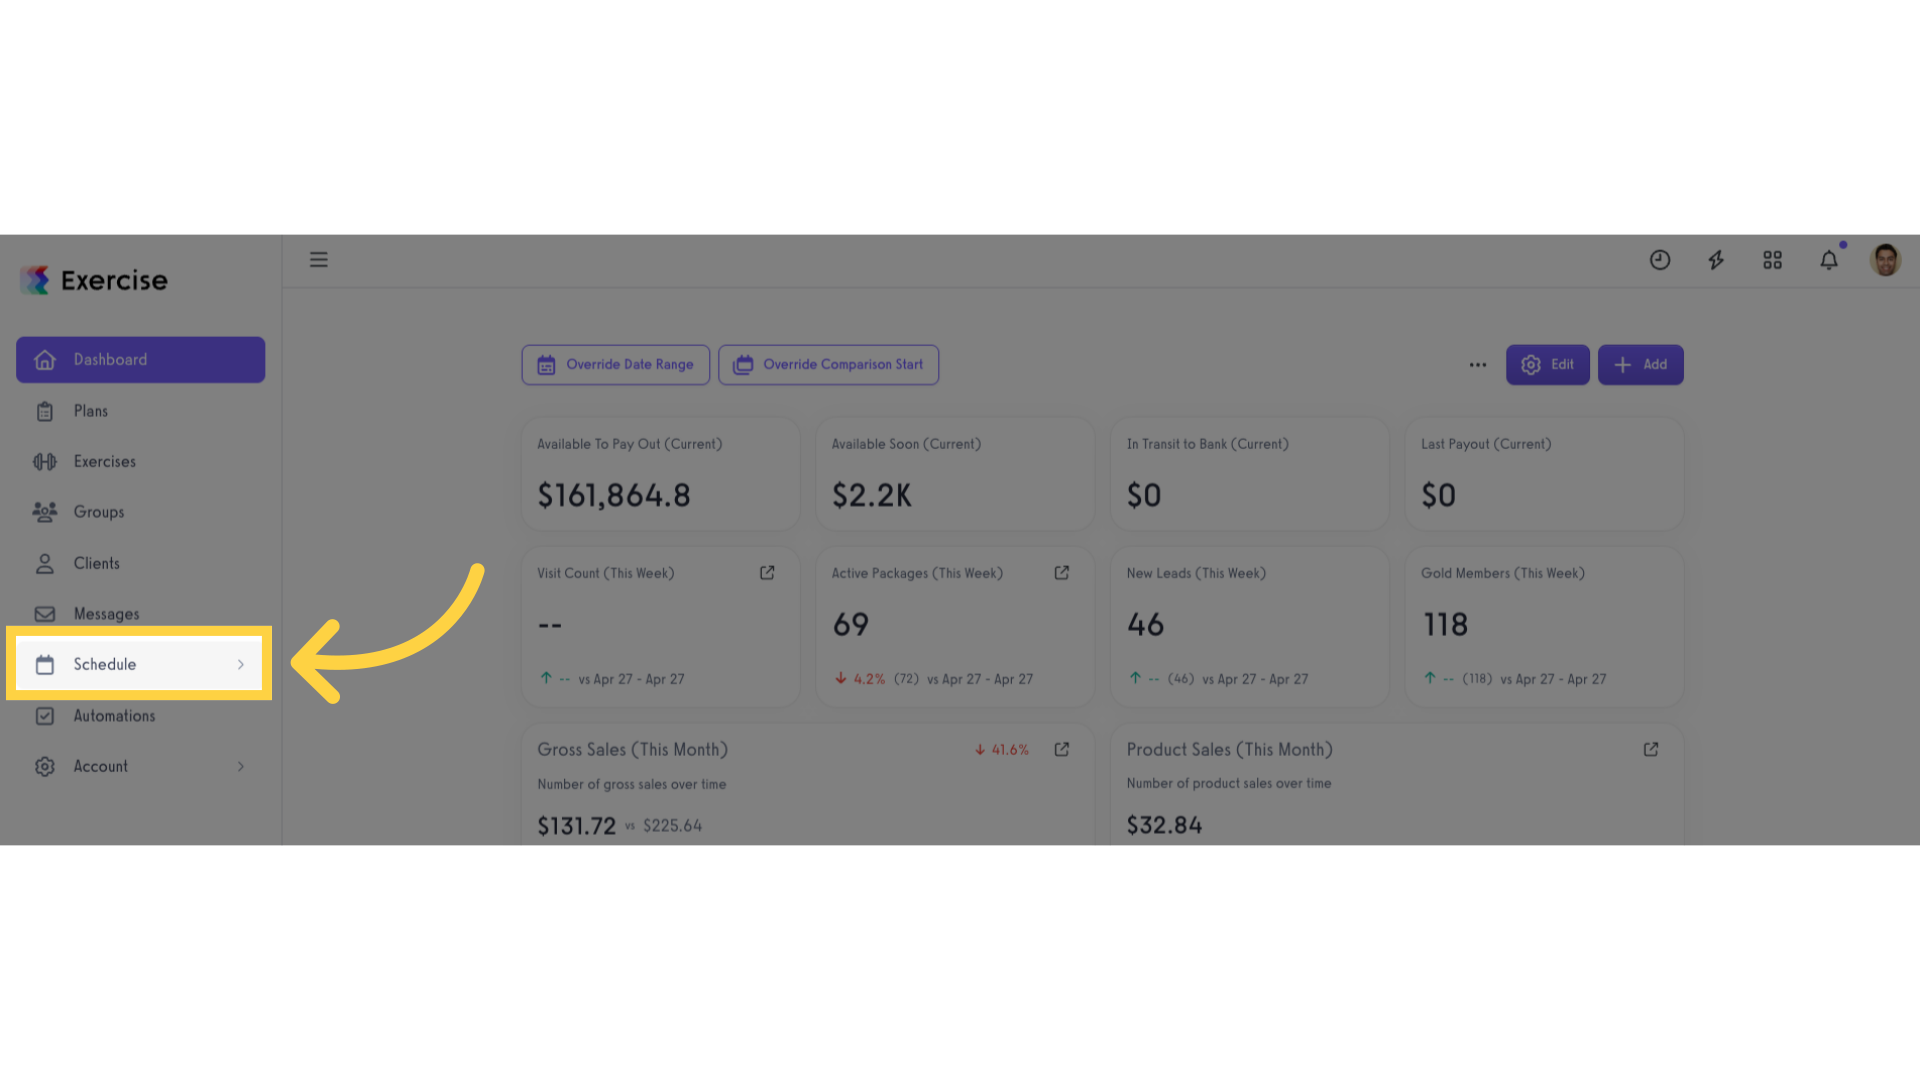Click the Add button
Viewport: 1920px width, 1080px height.
click(1640, 365)
